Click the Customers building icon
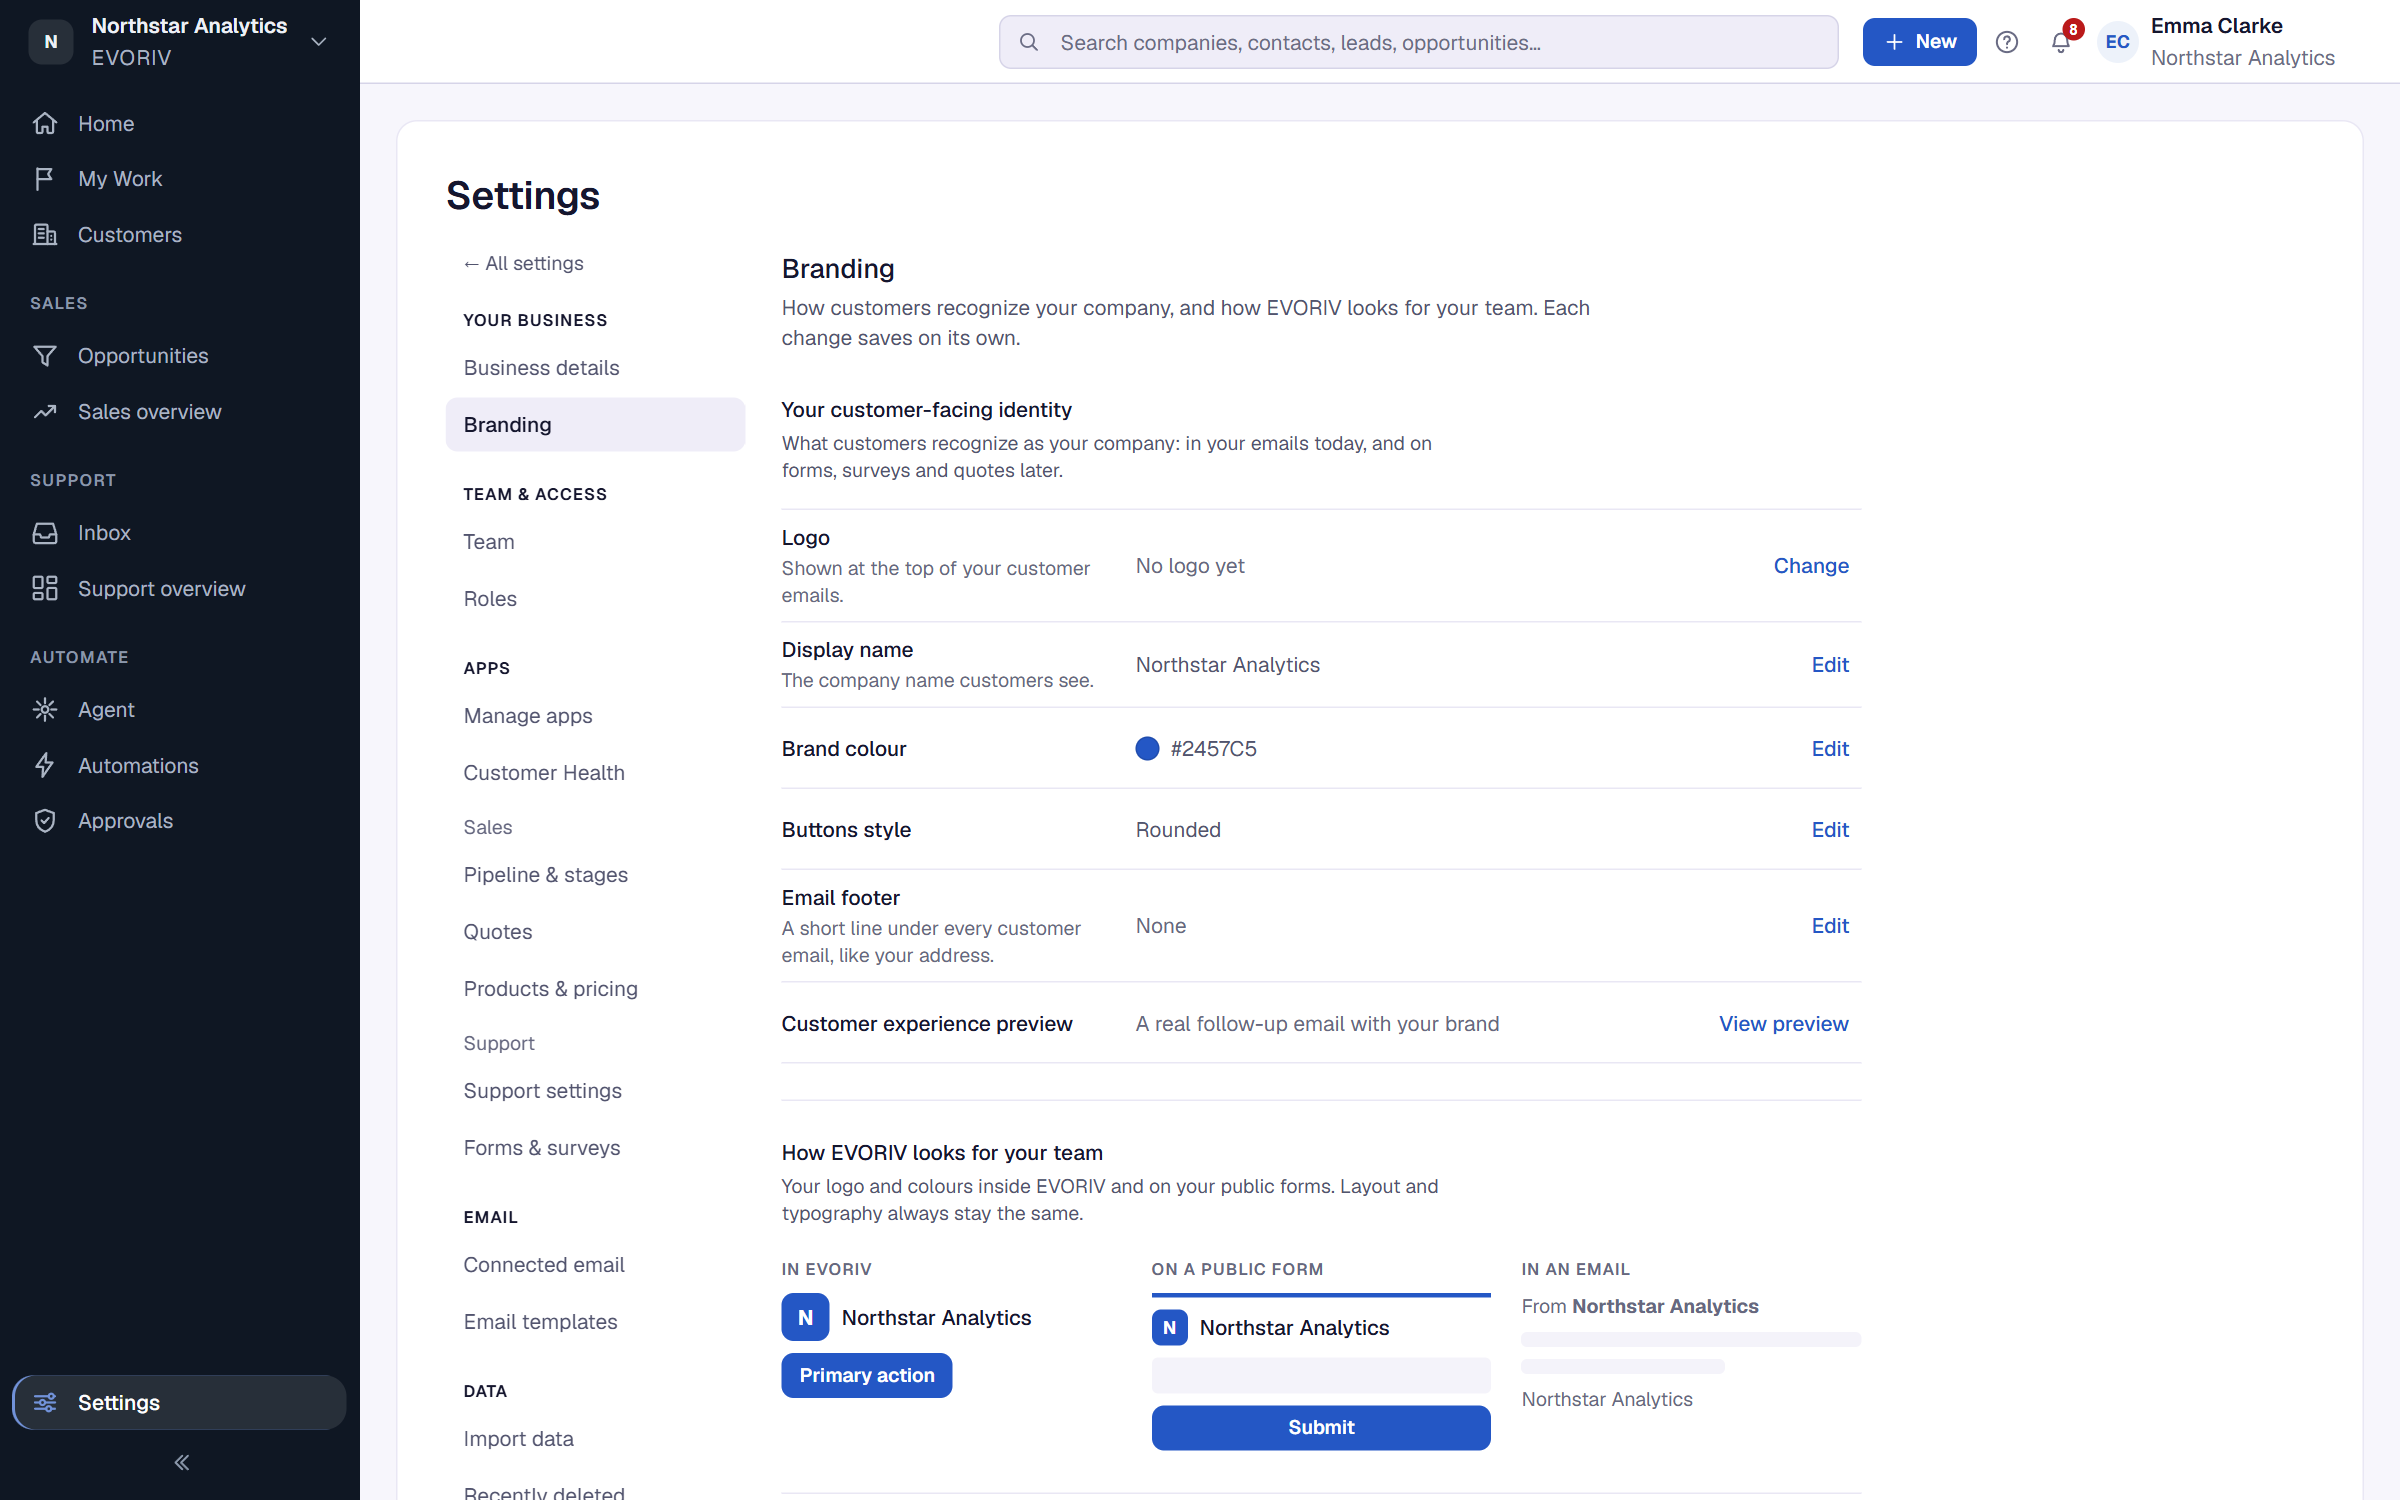 45,235
